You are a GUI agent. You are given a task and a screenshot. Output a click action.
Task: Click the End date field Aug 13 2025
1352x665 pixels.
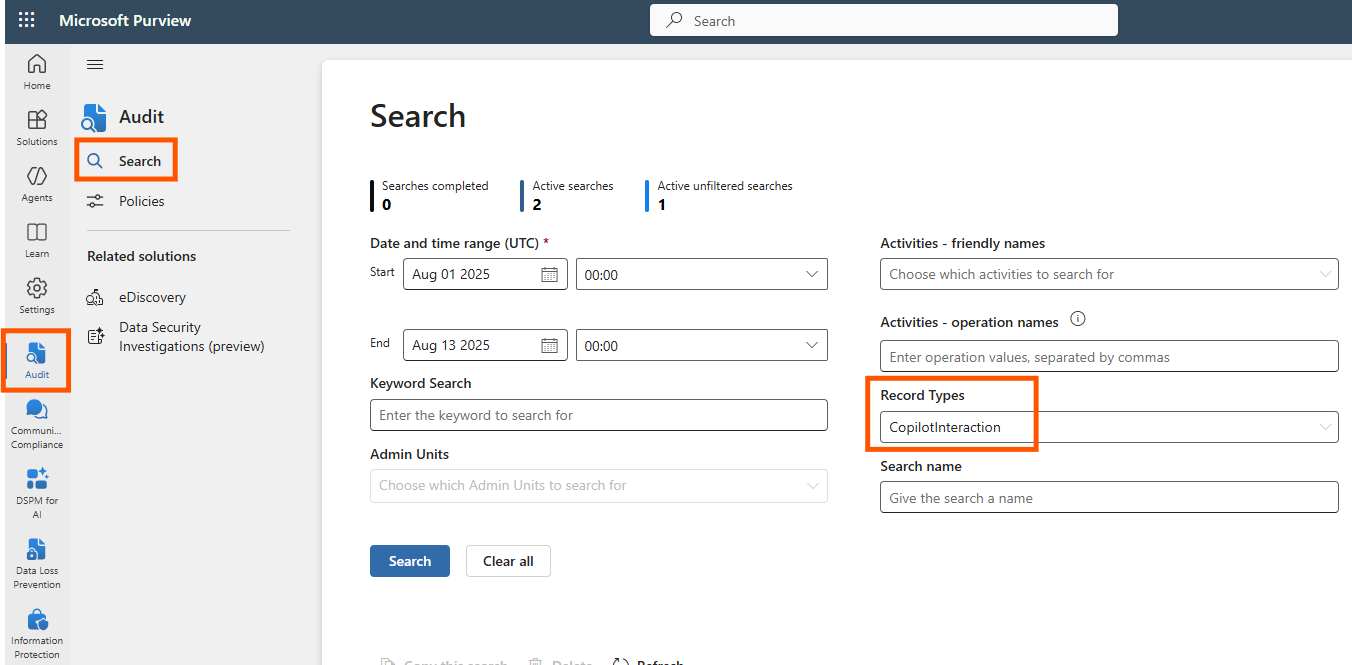[x=485, y=345]
